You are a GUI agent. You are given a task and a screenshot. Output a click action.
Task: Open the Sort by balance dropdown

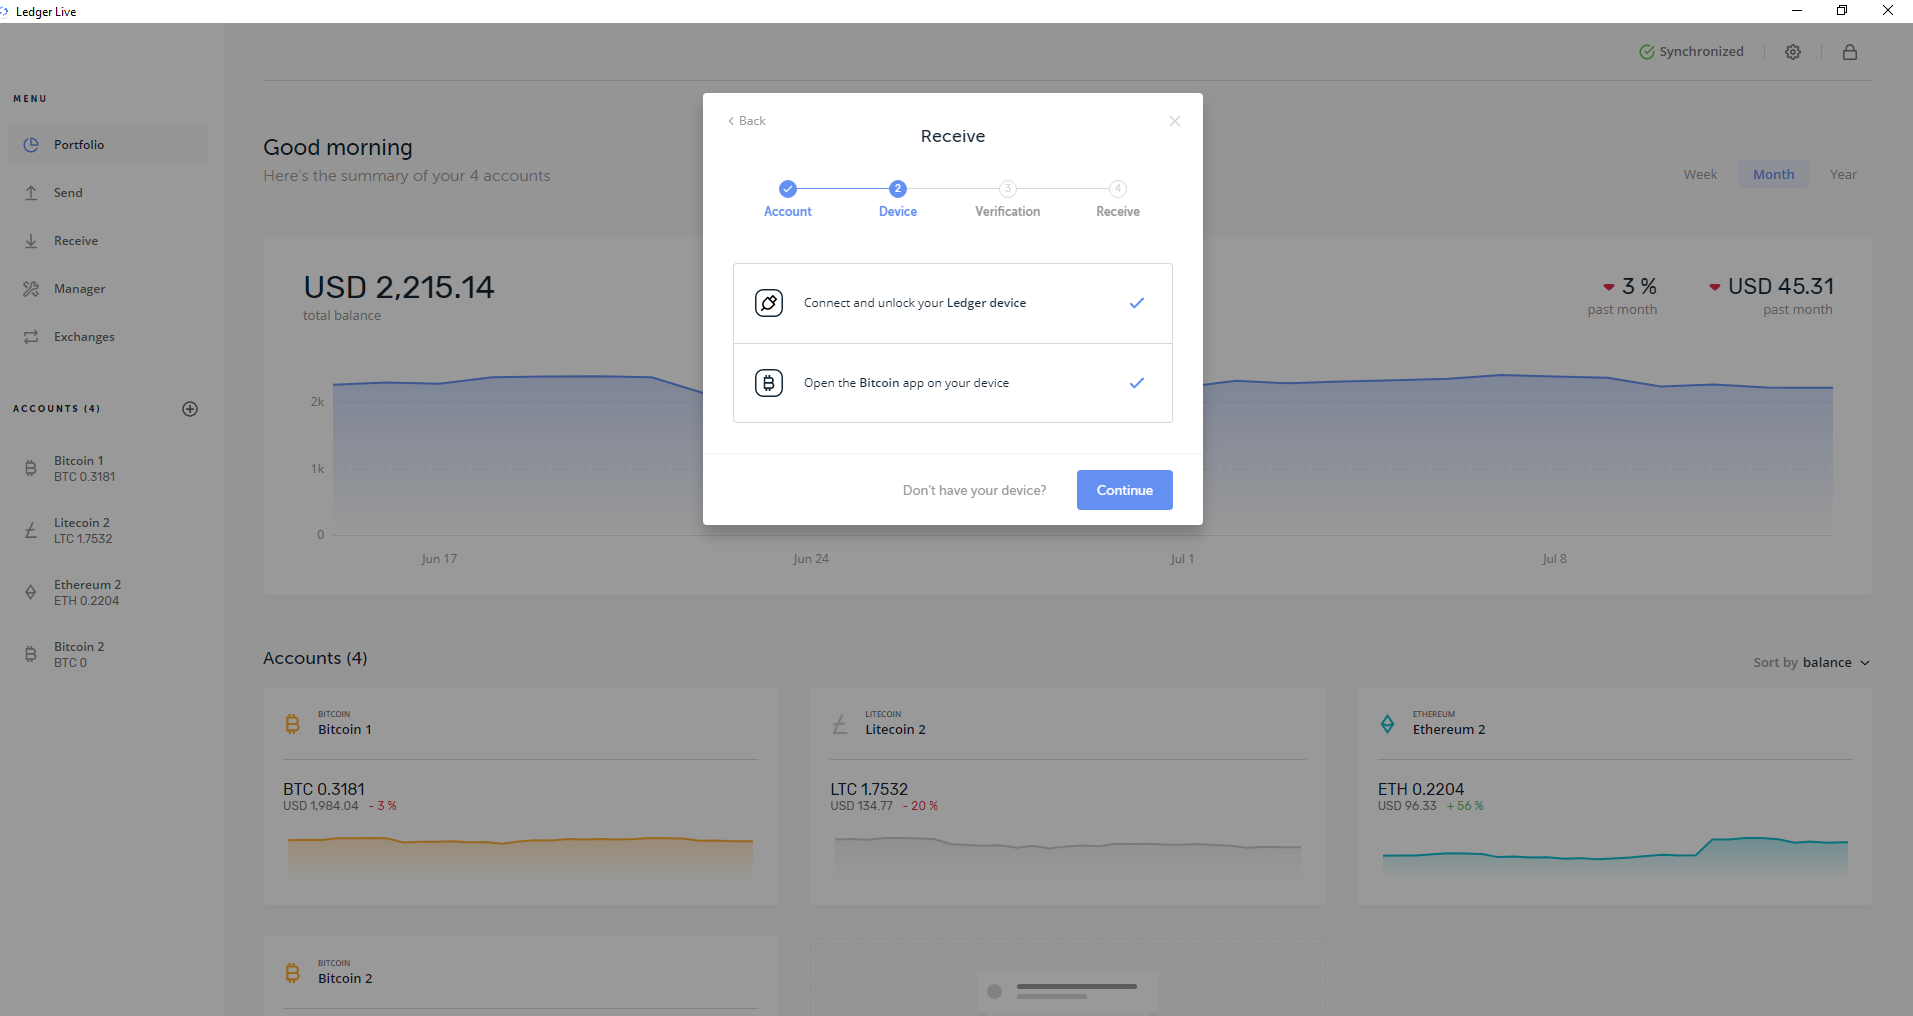(x=1812, y=663)
